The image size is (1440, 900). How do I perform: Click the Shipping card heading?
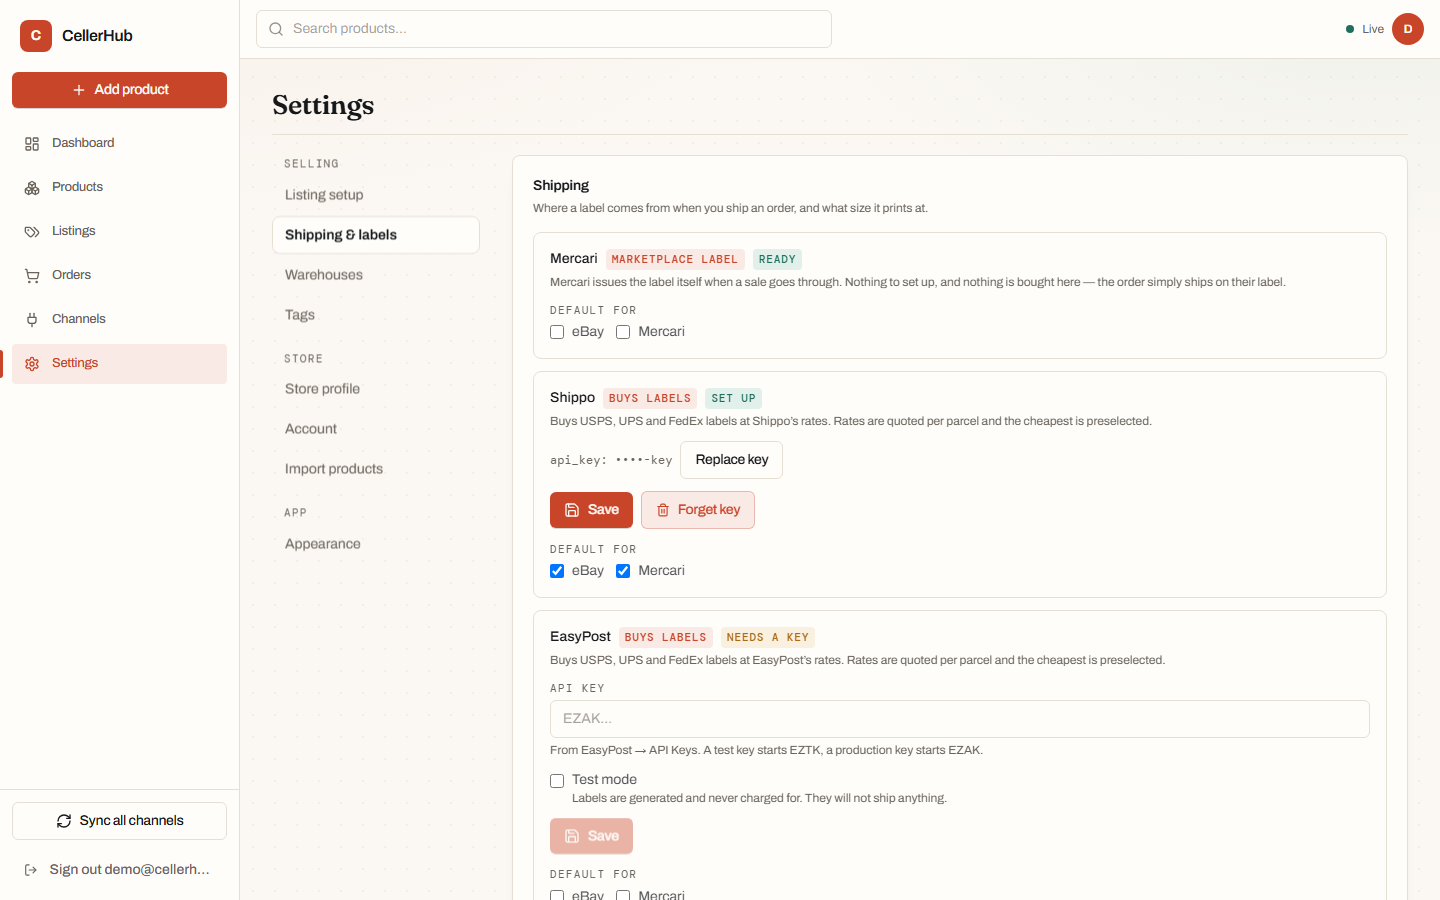pyautogui.click(x=561, y=186)
